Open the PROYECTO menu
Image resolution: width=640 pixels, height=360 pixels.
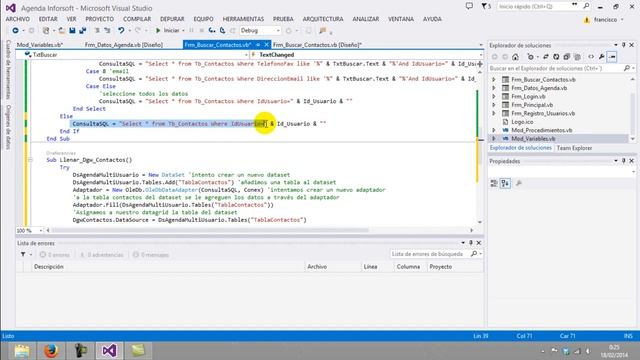click(x=100, y=19)
